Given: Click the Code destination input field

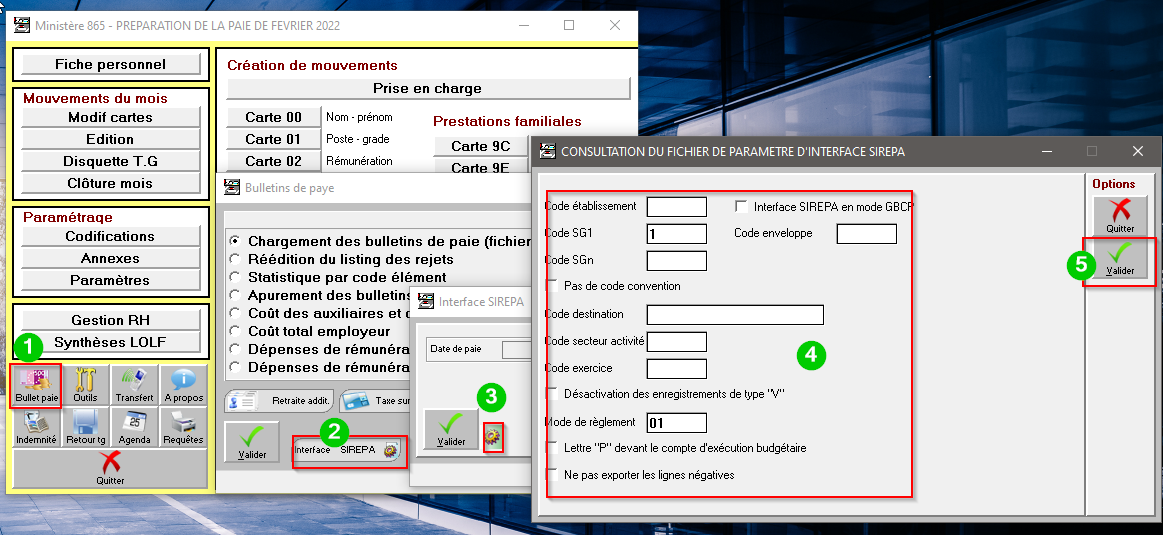Looking at the screenshot, I should coord(735,315).
